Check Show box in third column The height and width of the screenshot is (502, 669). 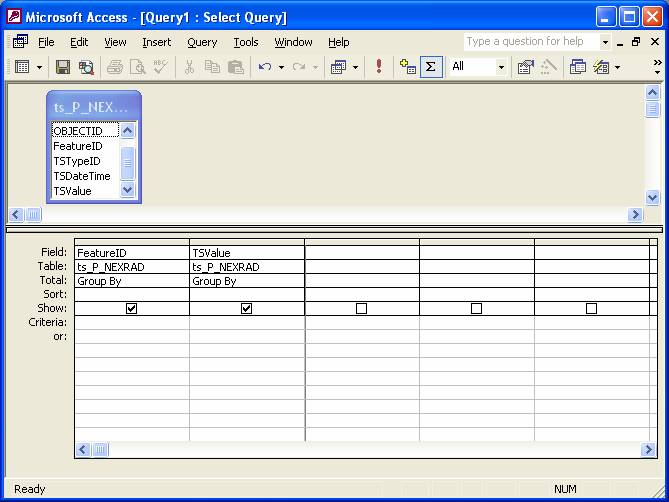[361, 308]
